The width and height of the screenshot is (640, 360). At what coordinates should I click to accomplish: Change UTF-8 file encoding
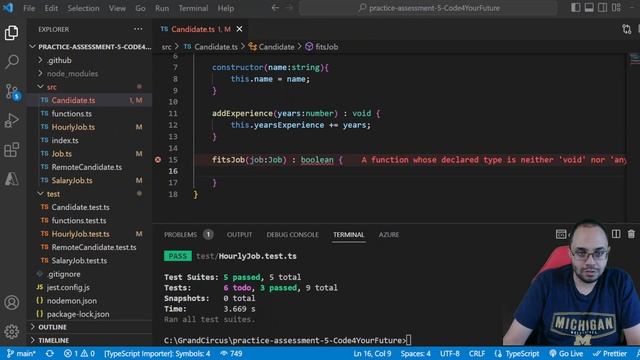pyautogui.click(x=449, y=353)
